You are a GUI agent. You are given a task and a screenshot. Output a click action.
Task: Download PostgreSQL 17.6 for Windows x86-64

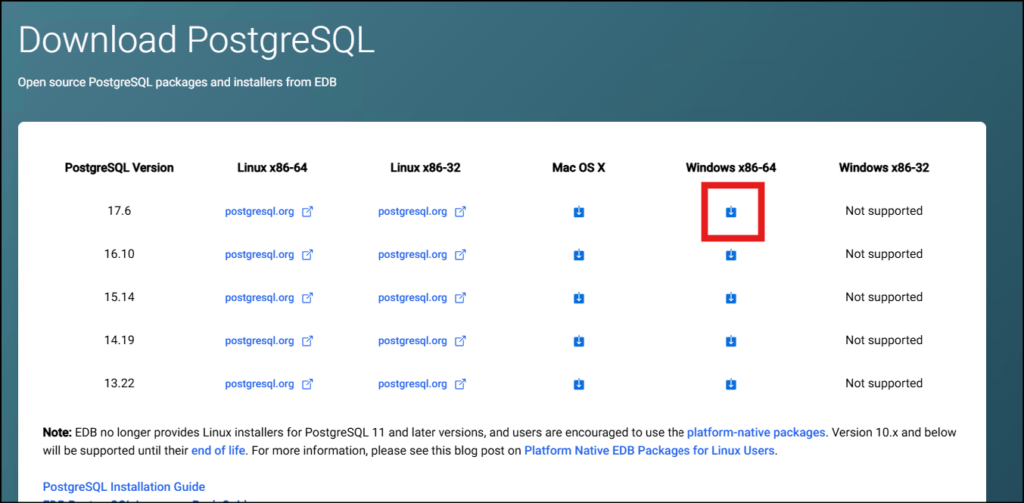coord(731,211)
